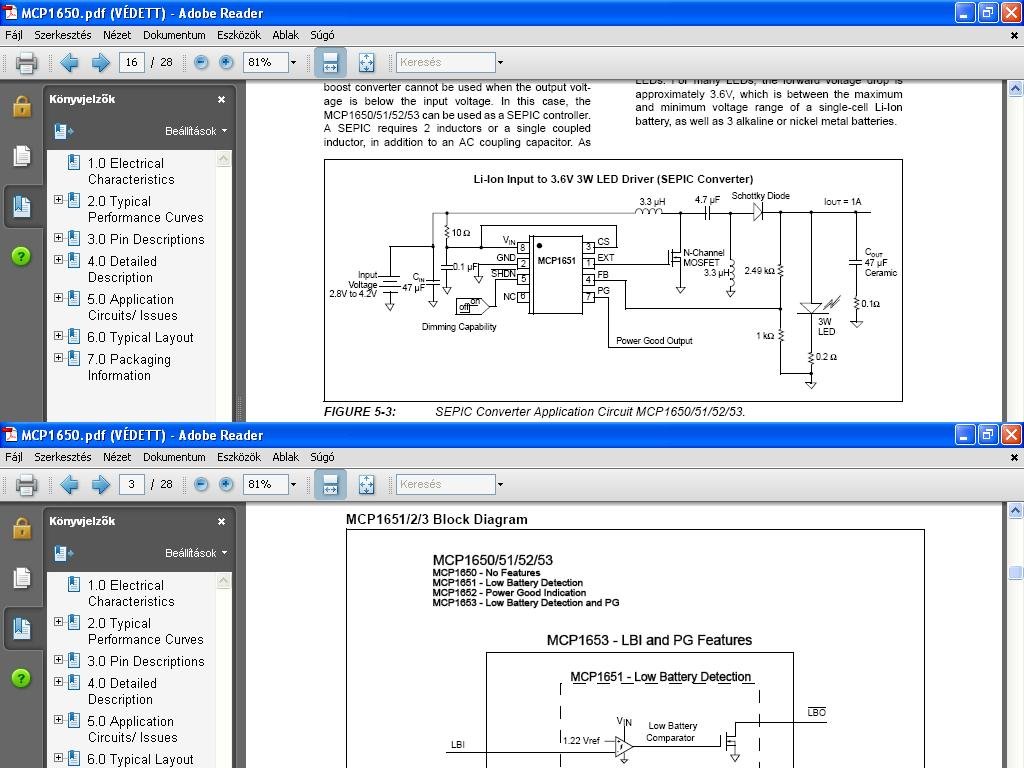
Task: Open Eszközök menu in bottom window
Action: tap(239, 457)
